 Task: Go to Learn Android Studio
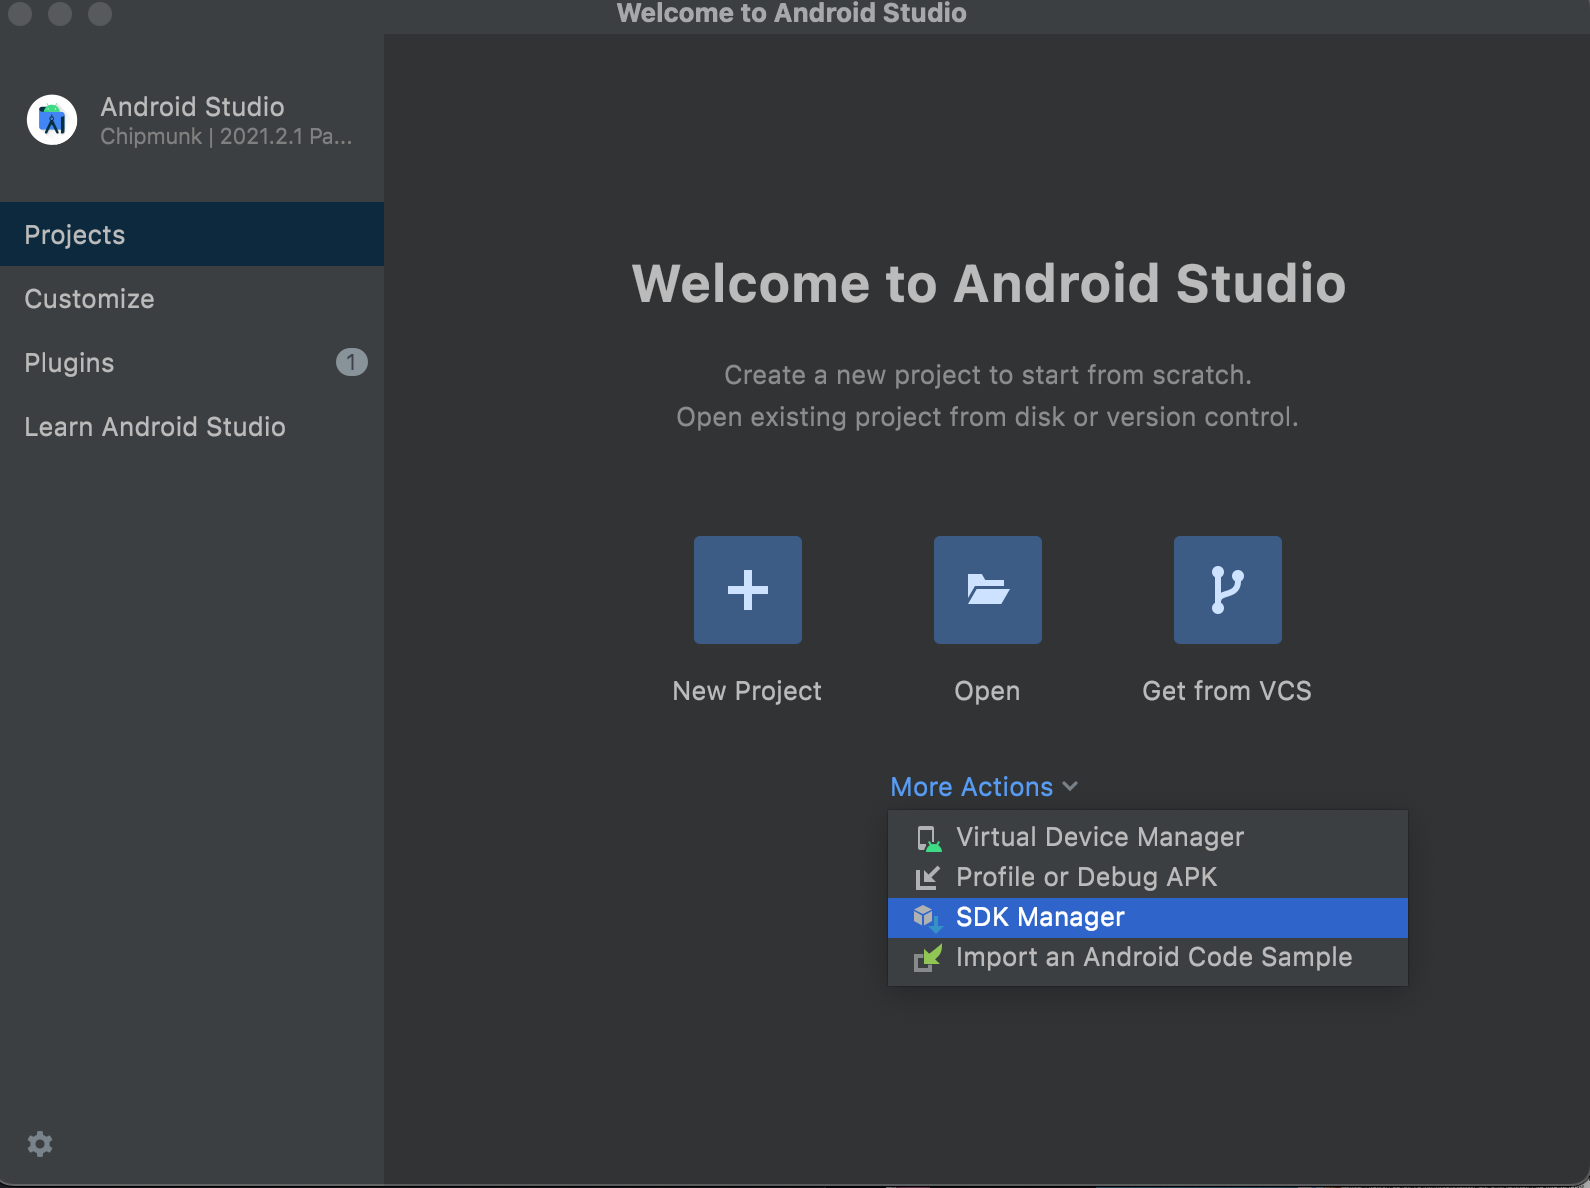(192, 426)
